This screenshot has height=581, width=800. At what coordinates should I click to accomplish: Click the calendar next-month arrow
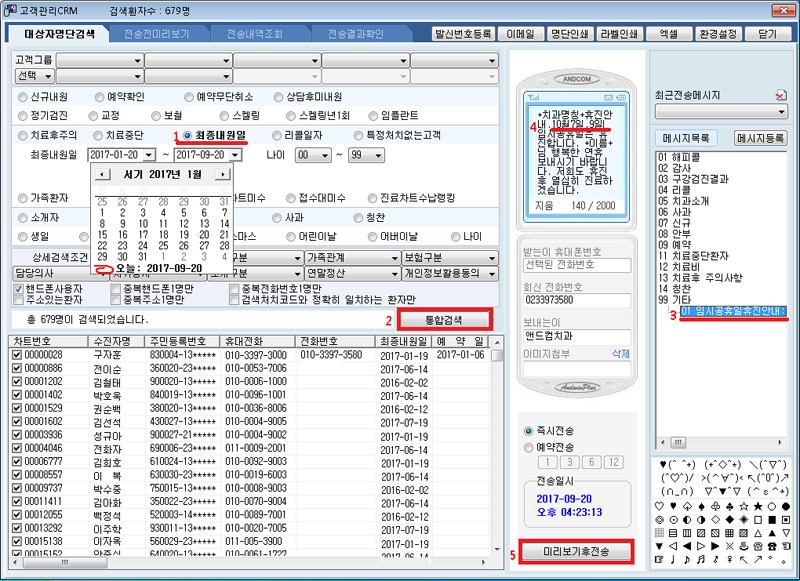coord(222,175)
